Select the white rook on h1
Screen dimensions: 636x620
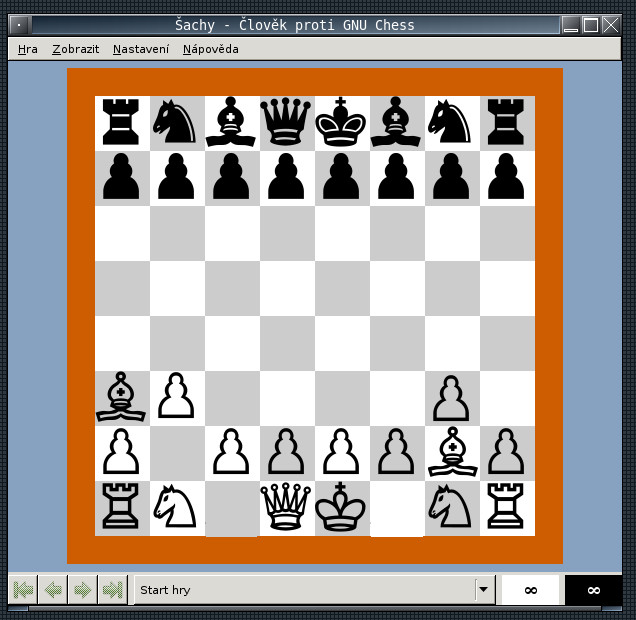pos(505,506)
